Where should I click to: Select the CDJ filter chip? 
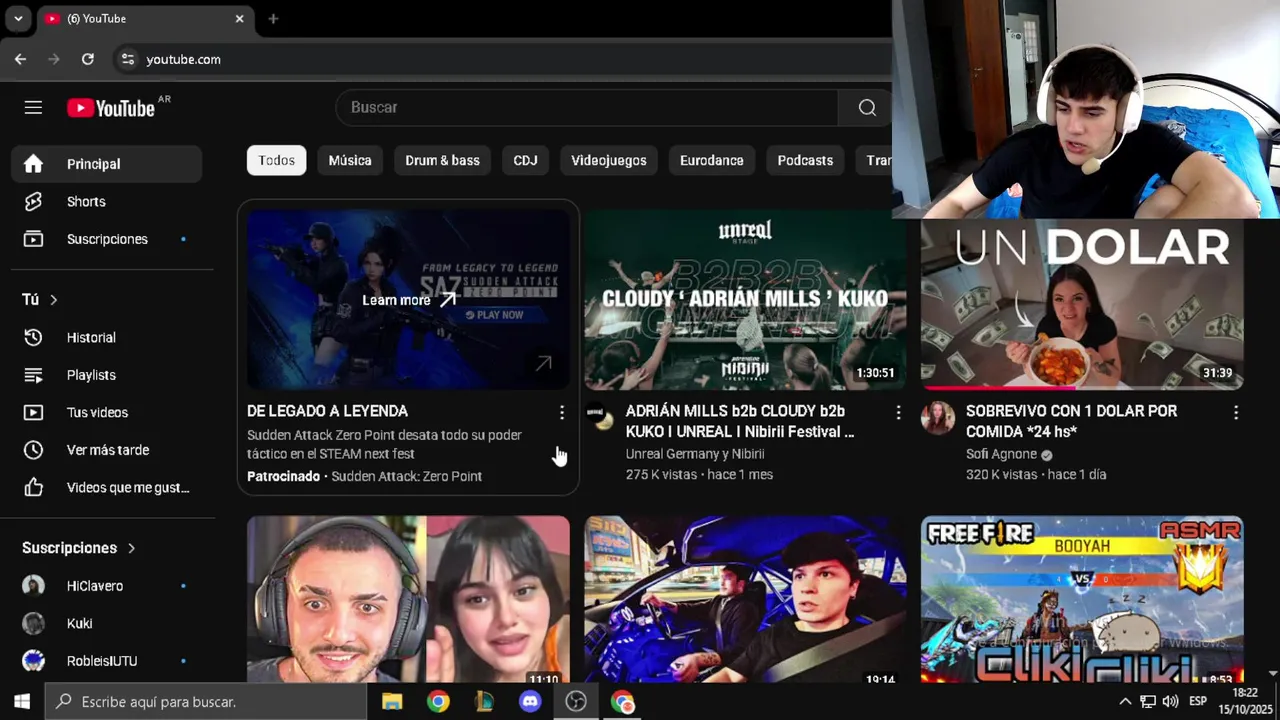tap(525, 160)
